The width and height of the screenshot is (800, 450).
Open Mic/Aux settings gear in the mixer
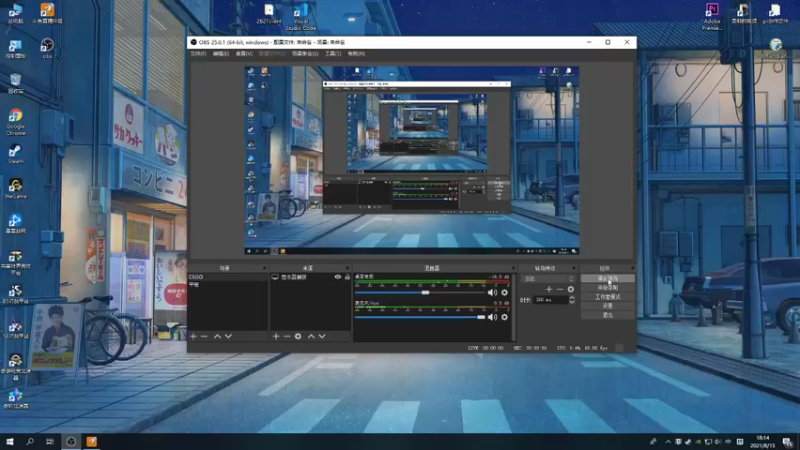point(505,317)
